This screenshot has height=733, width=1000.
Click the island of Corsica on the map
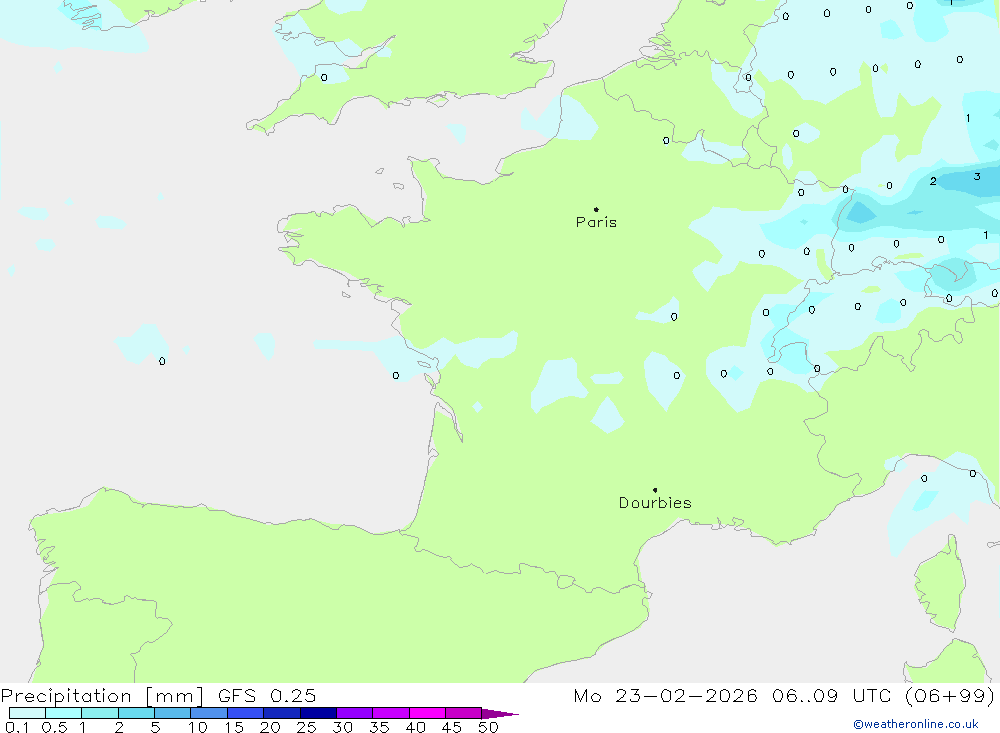[940, 584]
